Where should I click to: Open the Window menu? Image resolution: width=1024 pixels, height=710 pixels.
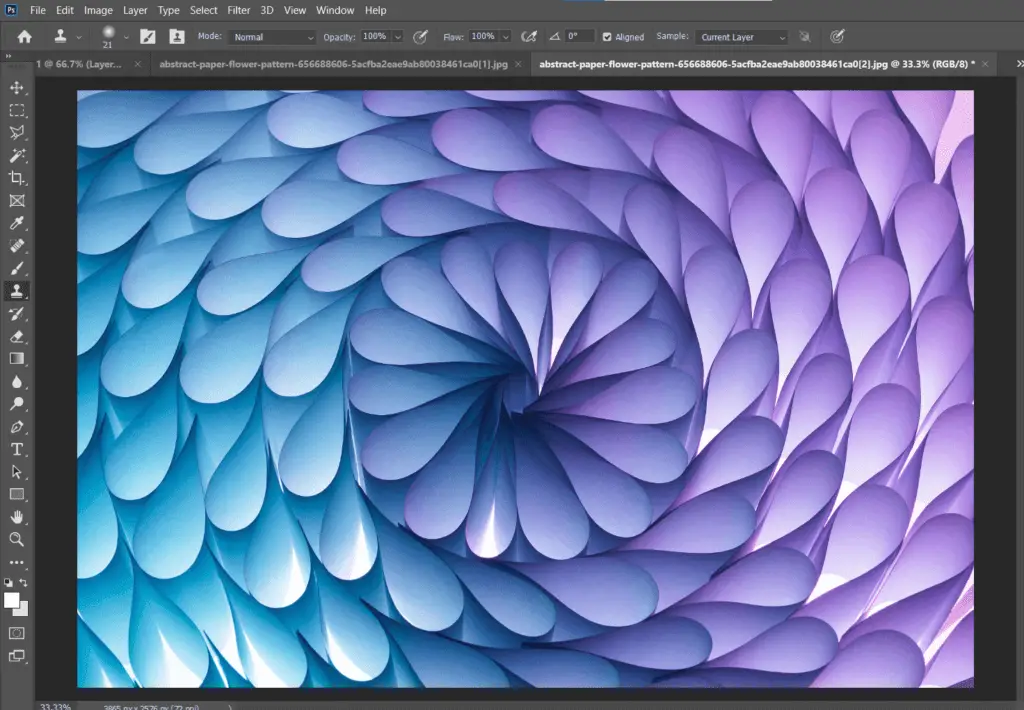335,10
